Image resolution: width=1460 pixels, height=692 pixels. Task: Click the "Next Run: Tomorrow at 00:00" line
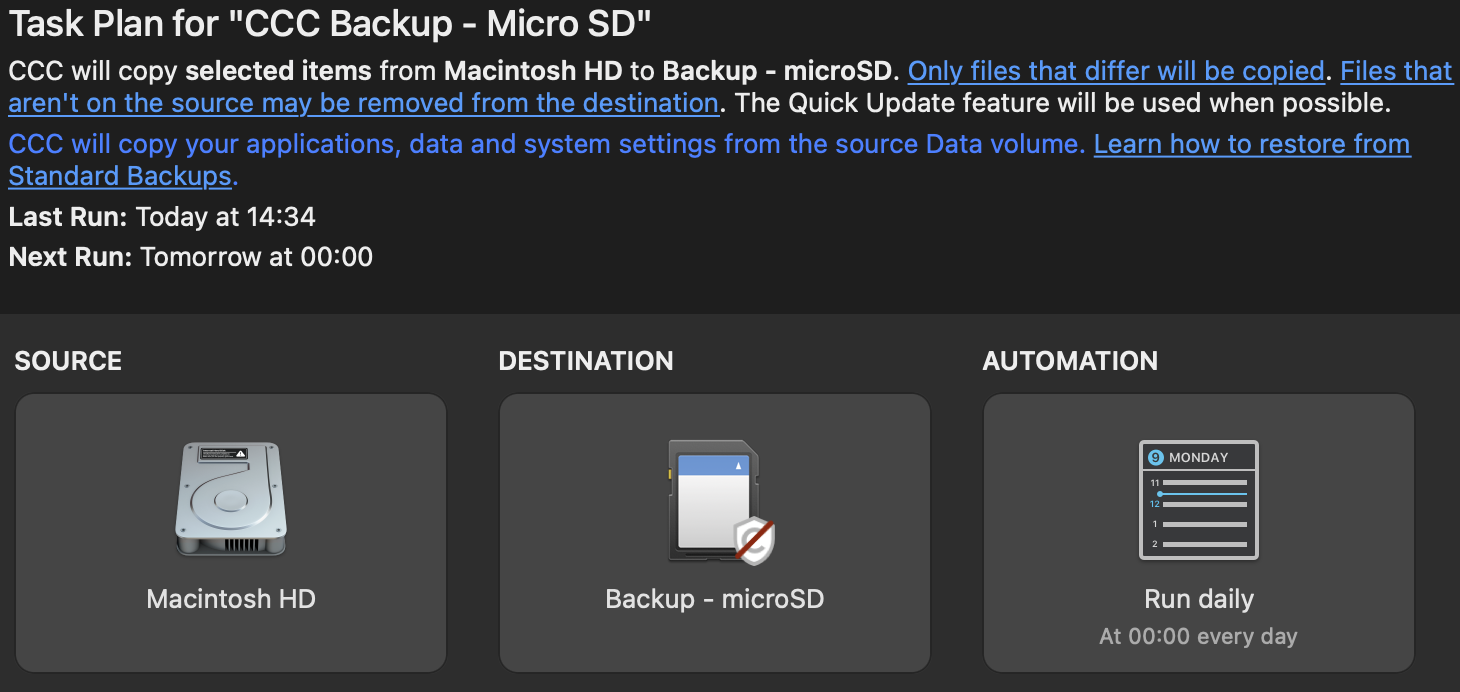pyautogui.click(x=191, y=257)
